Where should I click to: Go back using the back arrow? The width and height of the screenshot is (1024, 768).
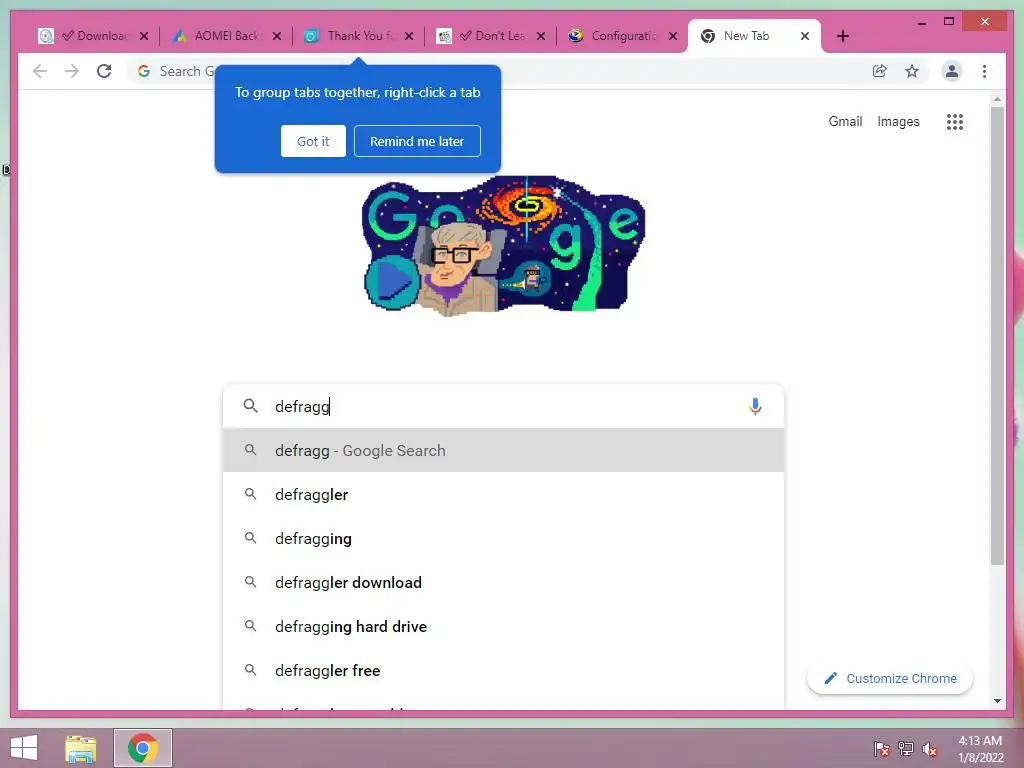(40, 71)
